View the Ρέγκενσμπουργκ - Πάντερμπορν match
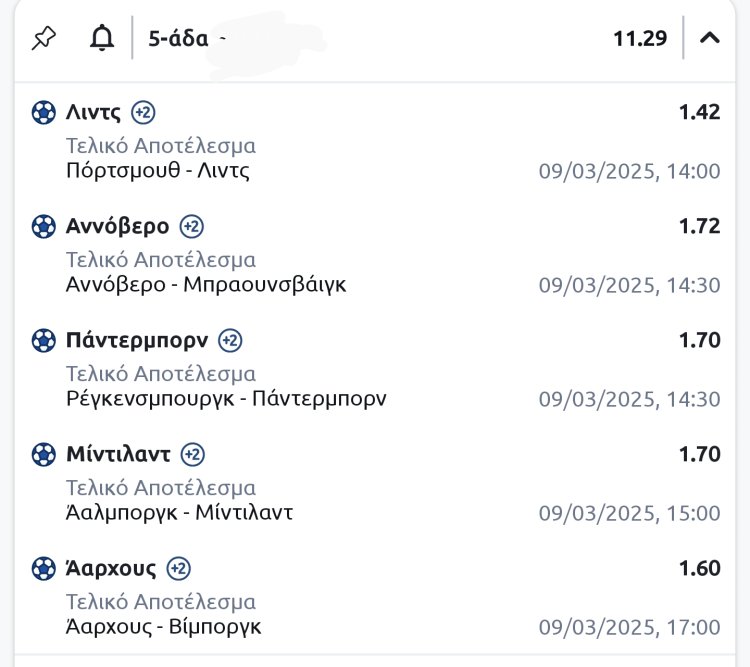 226,399
